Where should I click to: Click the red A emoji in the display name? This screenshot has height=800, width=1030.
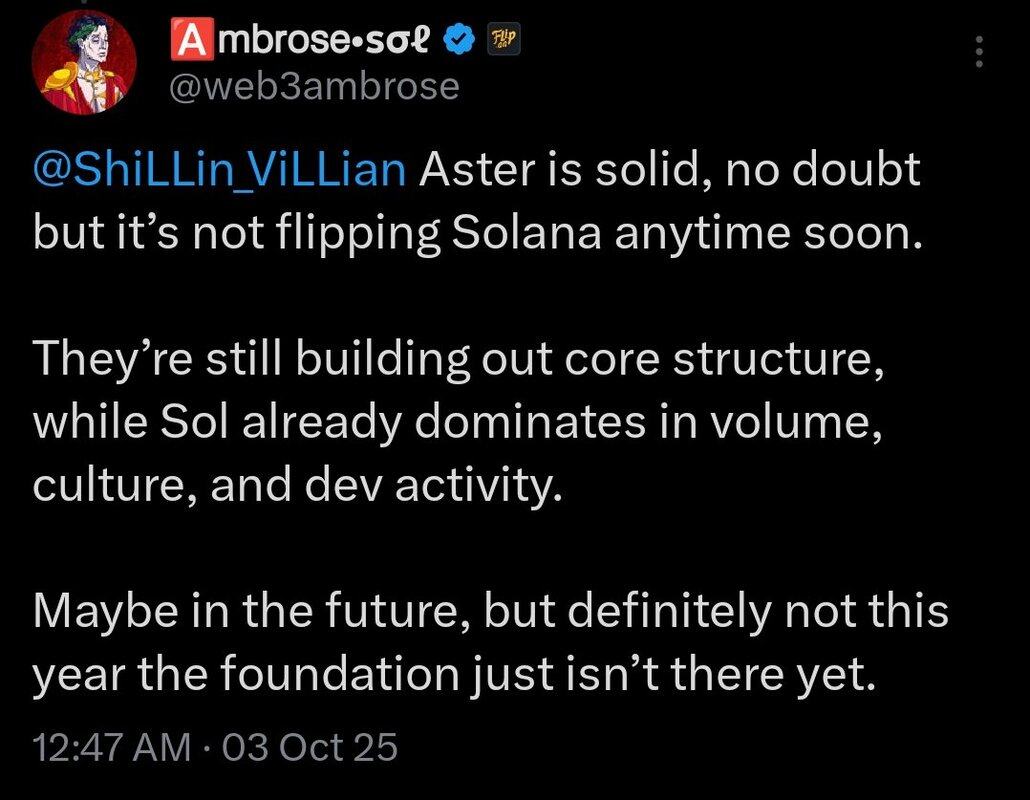tap(191, 41)
